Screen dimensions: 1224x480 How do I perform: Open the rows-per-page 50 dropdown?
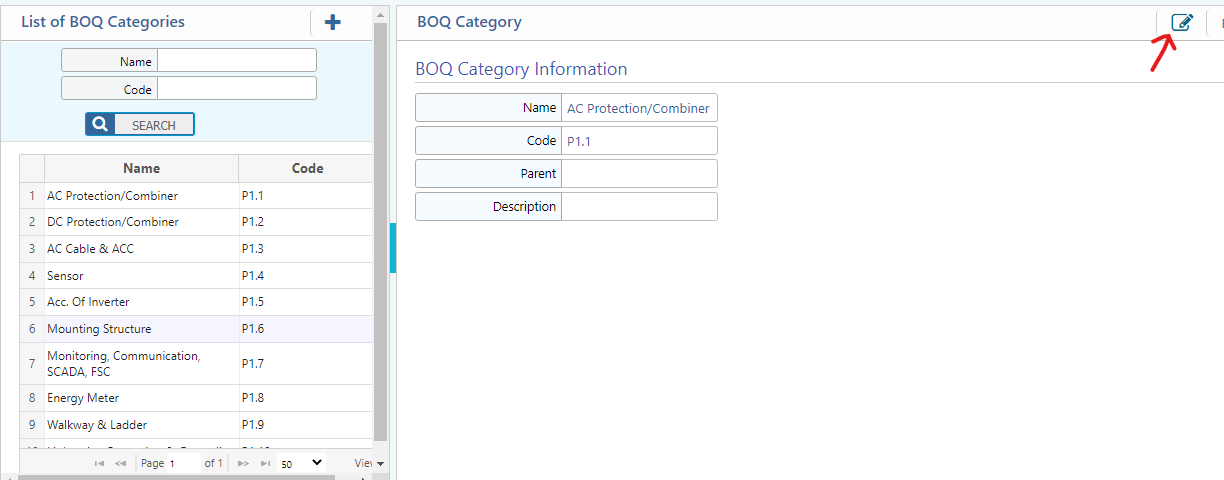click(302, 463)
